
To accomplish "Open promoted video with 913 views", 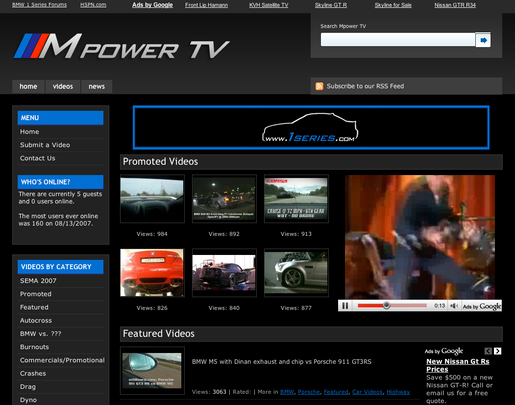I will coord(296,199).
